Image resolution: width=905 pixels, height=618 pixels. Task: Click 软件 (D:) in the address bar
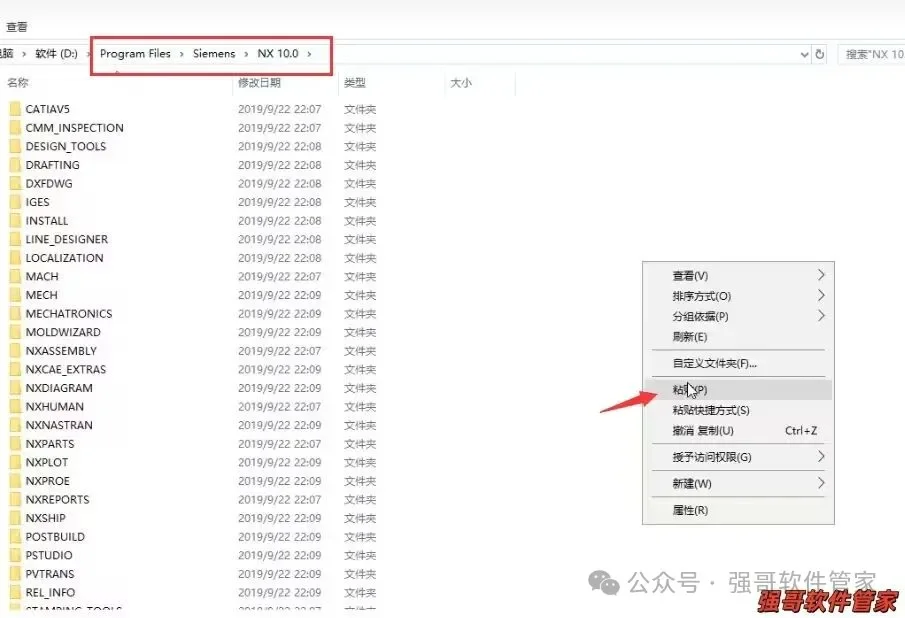pyautogui.click(x=56, y=54)
